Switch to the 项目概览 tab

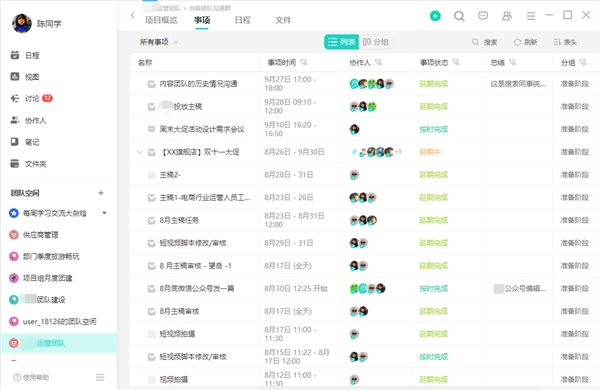point(161,20)
